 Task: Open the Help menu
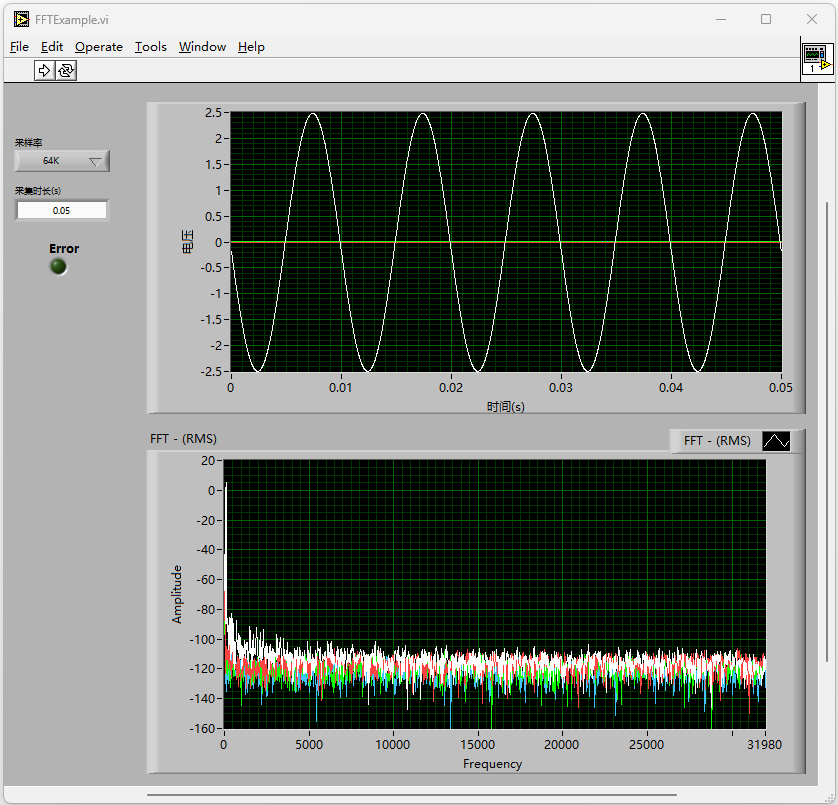click(251, 47)
